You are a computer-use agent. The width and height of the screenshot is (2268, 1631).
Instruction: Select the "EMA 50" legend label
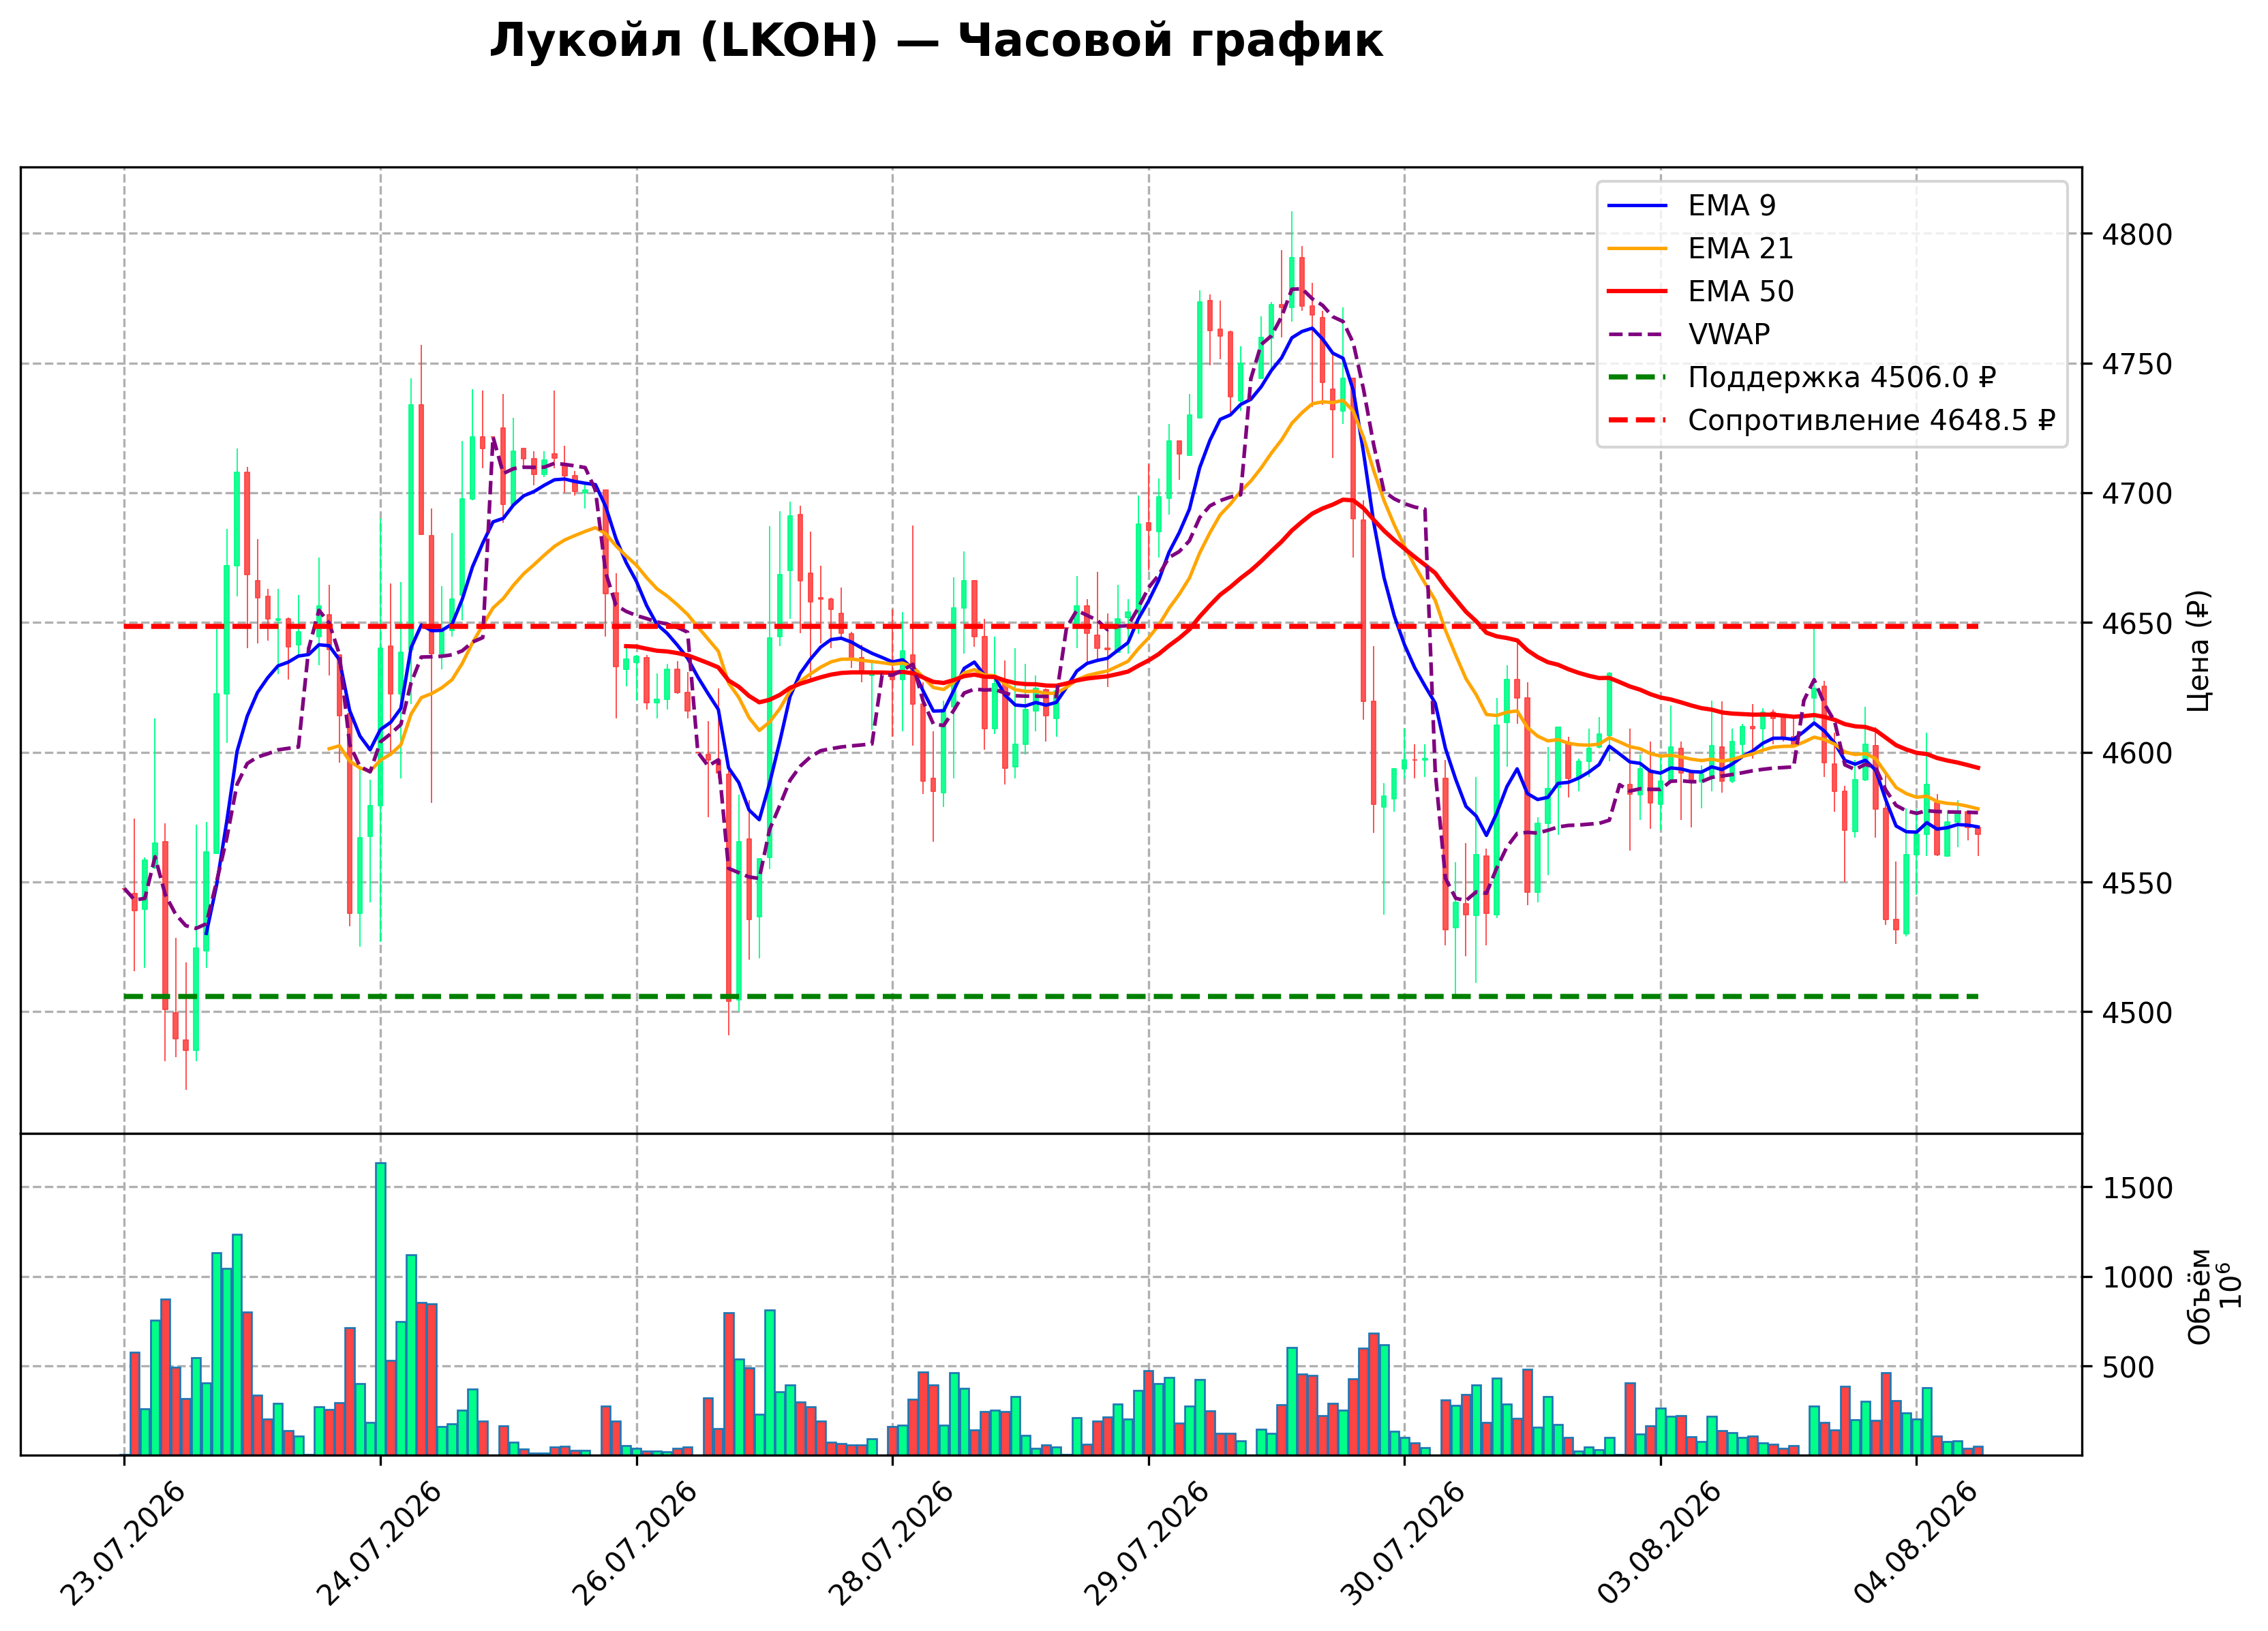pos(1741,291)
